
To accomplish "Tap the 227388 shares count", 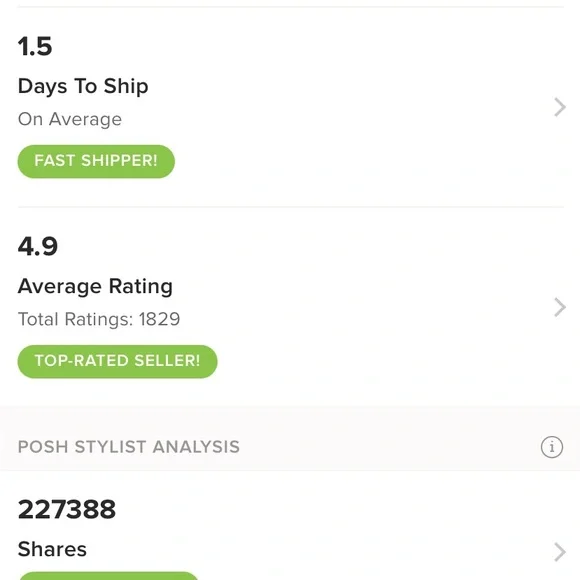I will pyautogui.click(x=67, y=509).
